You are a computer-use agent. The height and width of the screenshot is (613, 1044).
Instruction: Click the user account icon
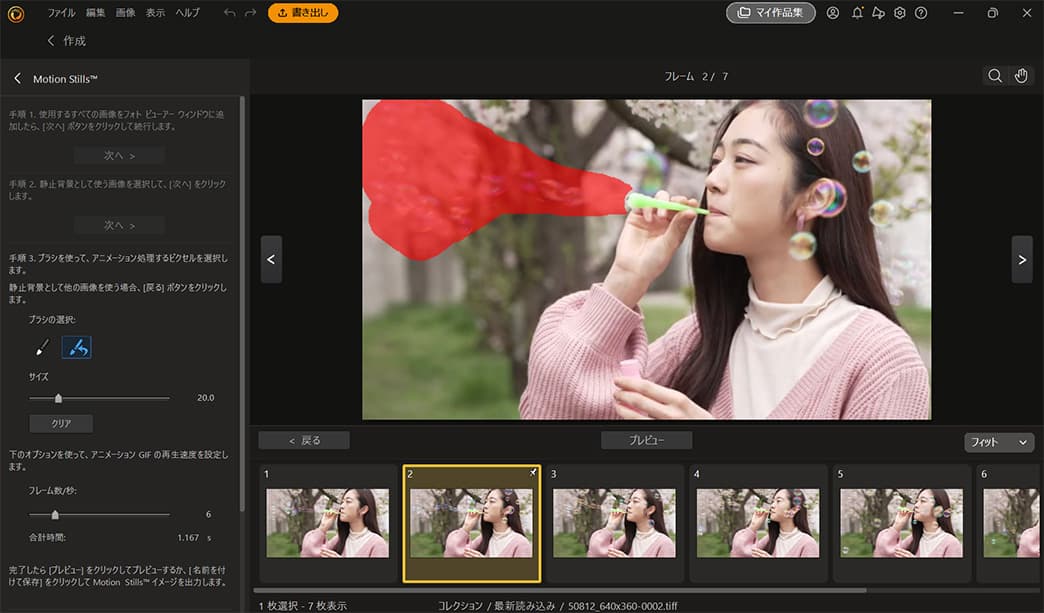[x=833, y=13]
